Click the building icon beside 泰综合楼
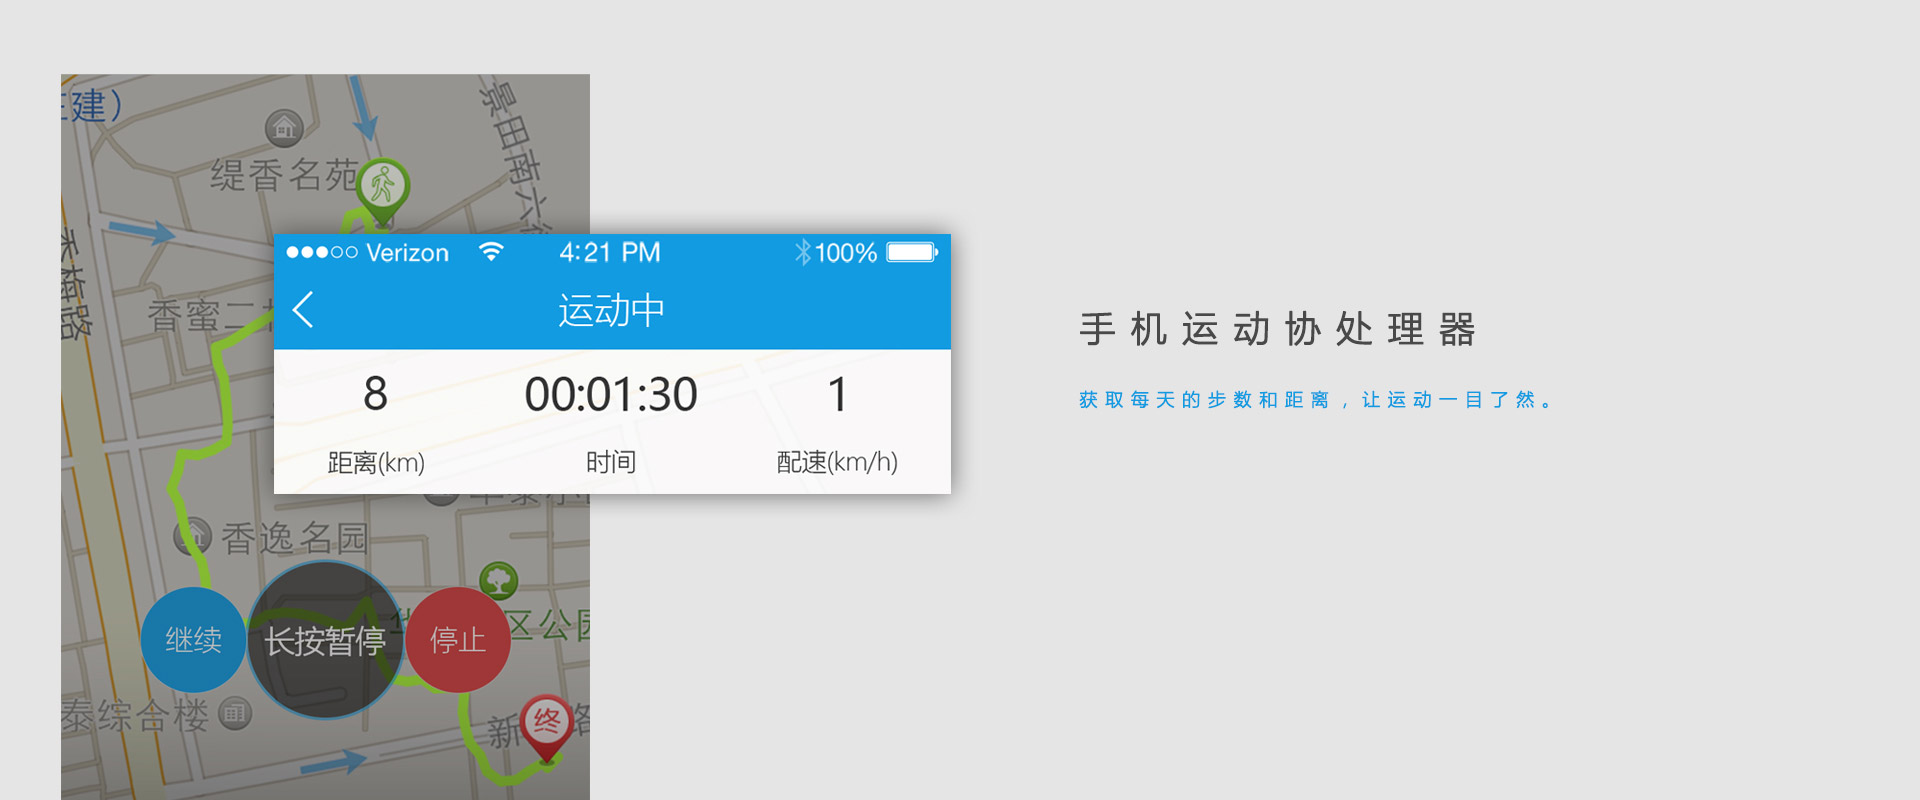The width and height of the screenshot is (1920, 800). [235, 713]
